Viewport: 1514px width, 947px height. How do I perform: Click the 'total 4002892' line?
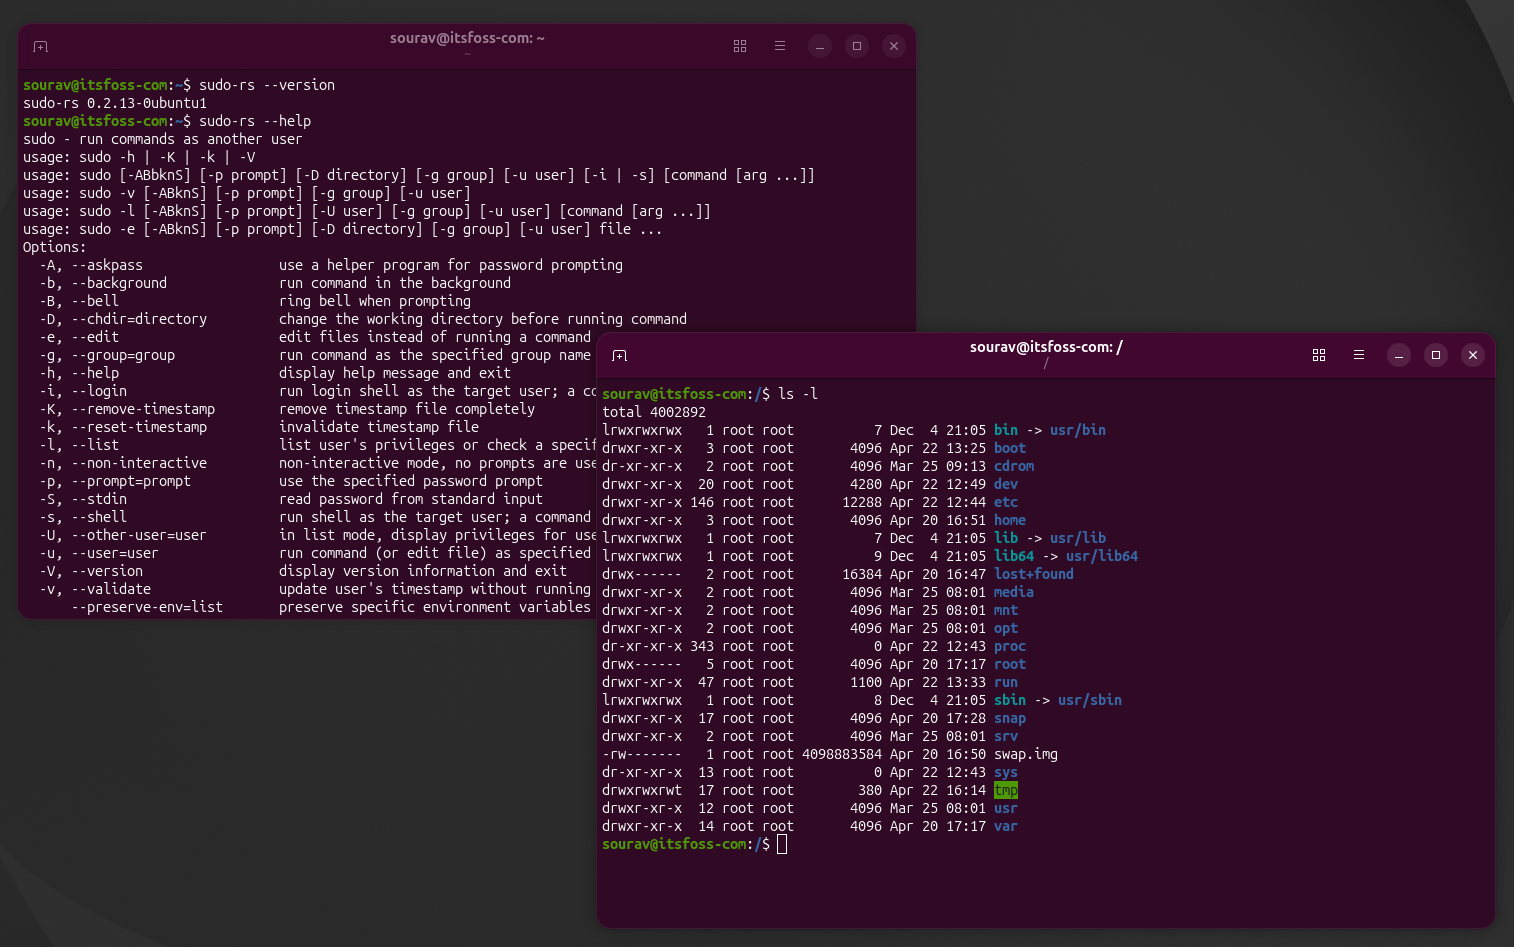pos(654,412)
